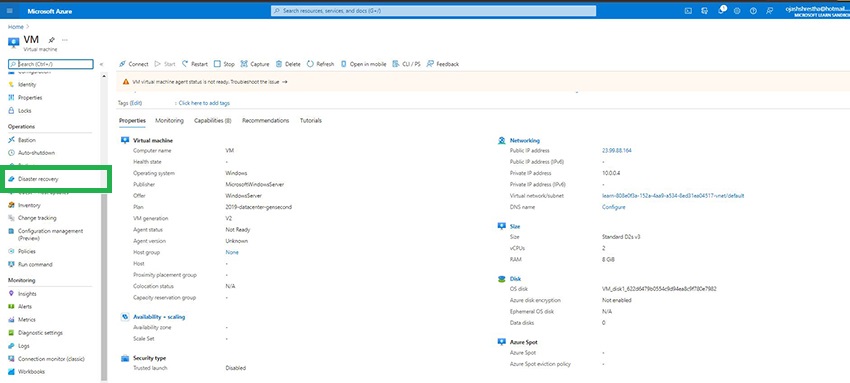Open Inventory in the sidebar

pos(29,205)
